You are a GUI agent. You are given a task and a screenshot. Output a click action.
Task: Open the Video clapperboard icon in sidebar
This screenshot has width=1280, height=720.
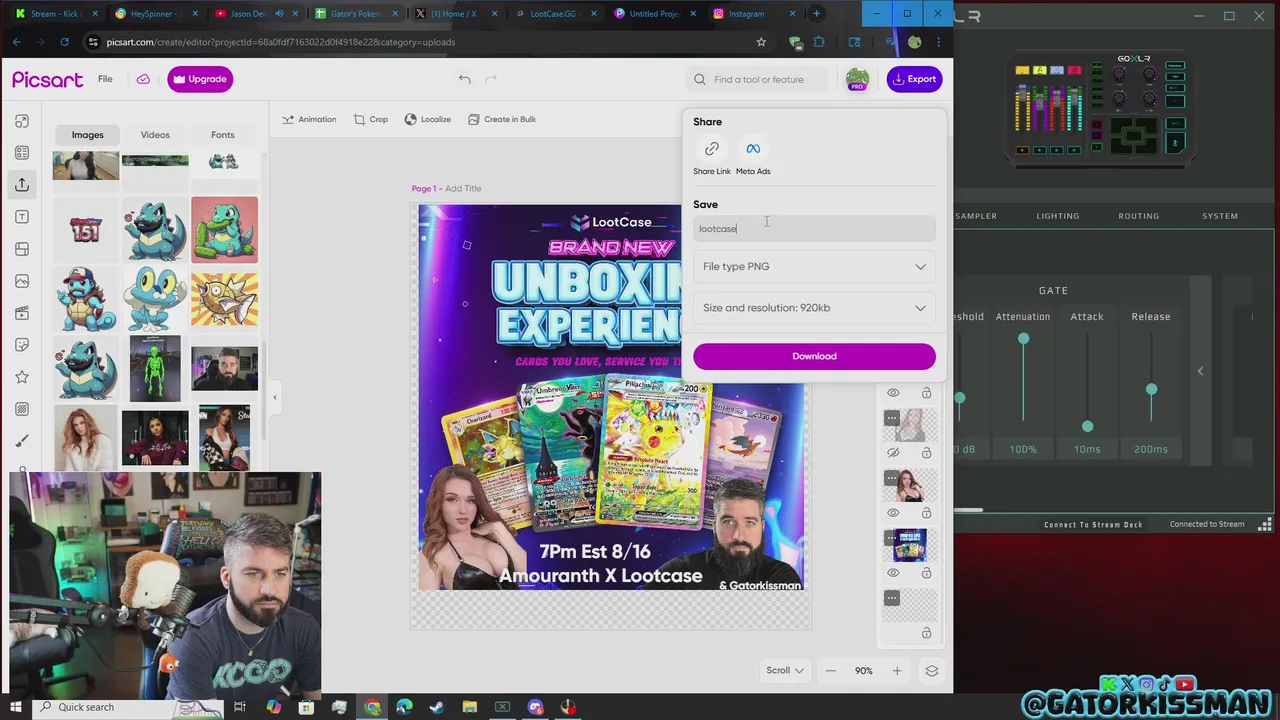22,313
